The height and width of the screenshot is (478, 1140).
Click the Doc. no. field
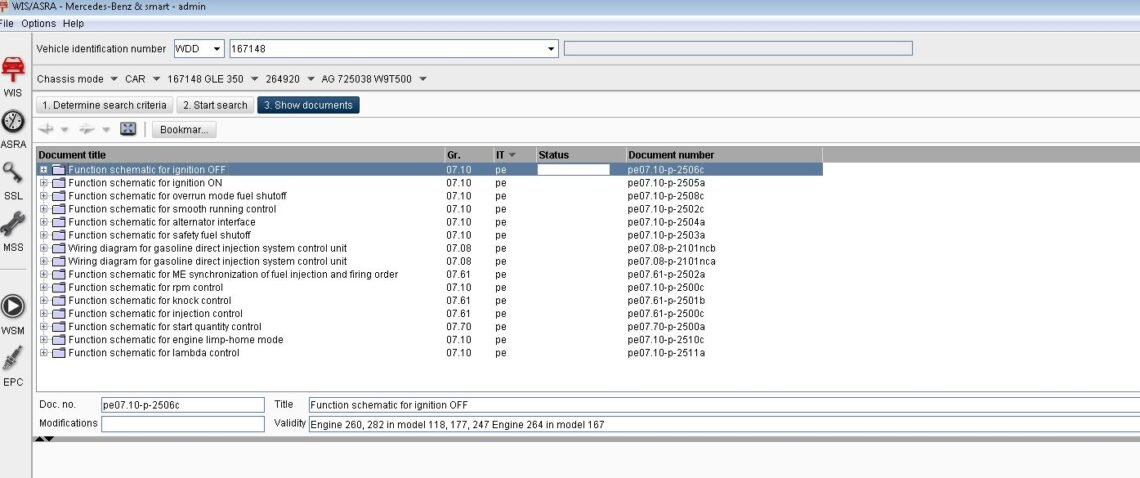click(x=182, y=405)
